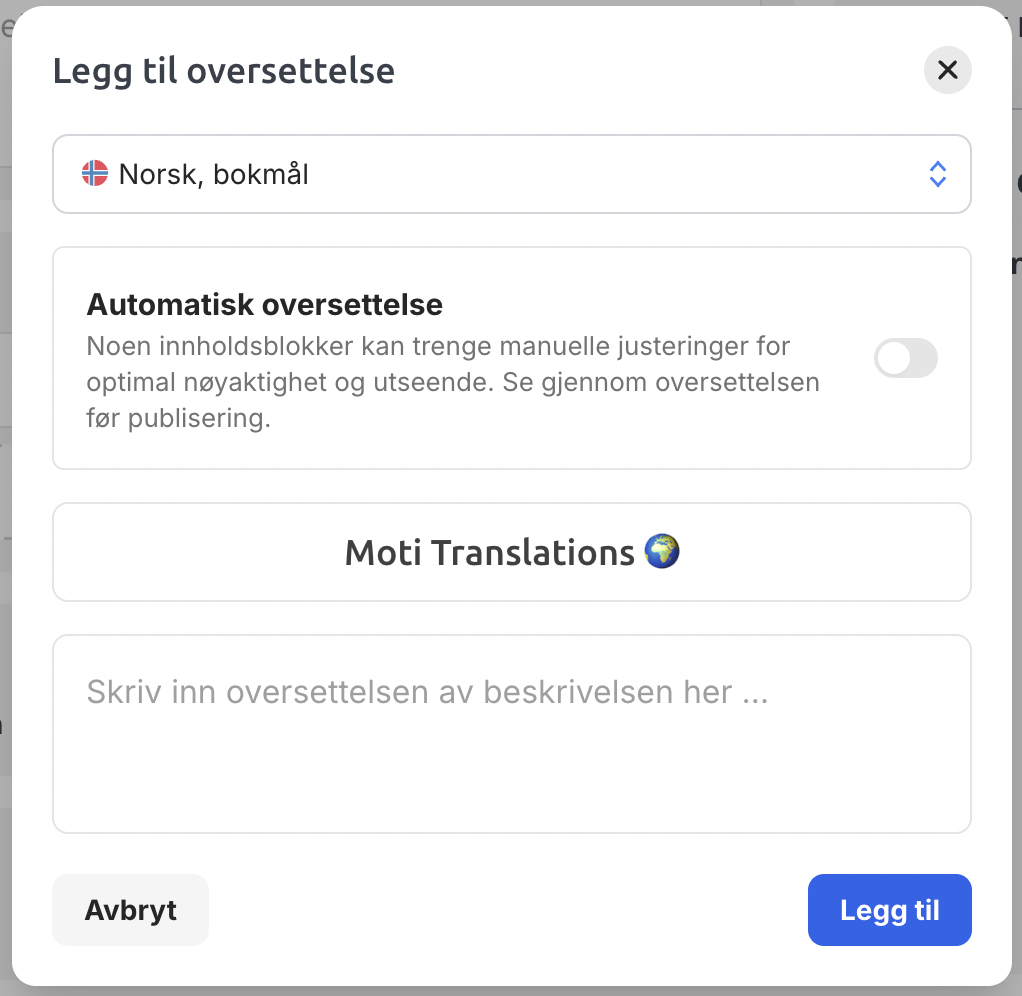The height and width of the screenshot is (996, 1022).
Task: Click the "Moti Translations" title text
Action: [x=489, y=553]
